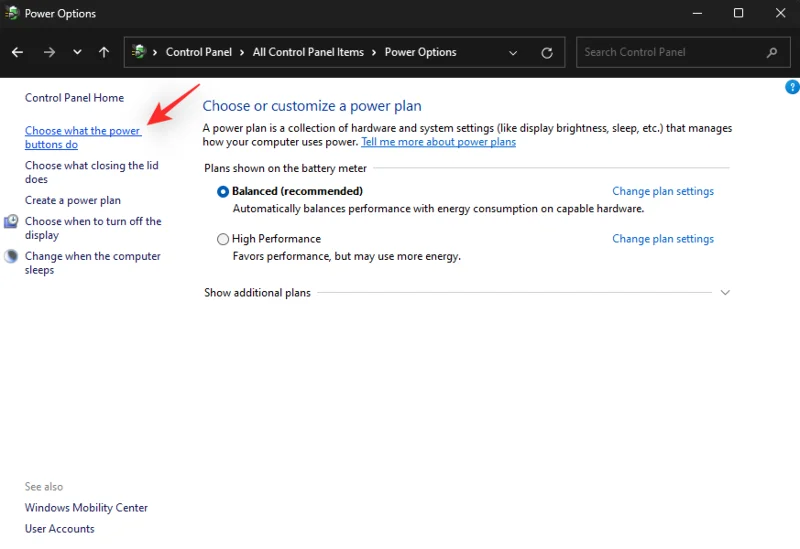Change plan settings for Balanced plan
Viewport: 800px width, 549px height.
(x=662, y=191)
